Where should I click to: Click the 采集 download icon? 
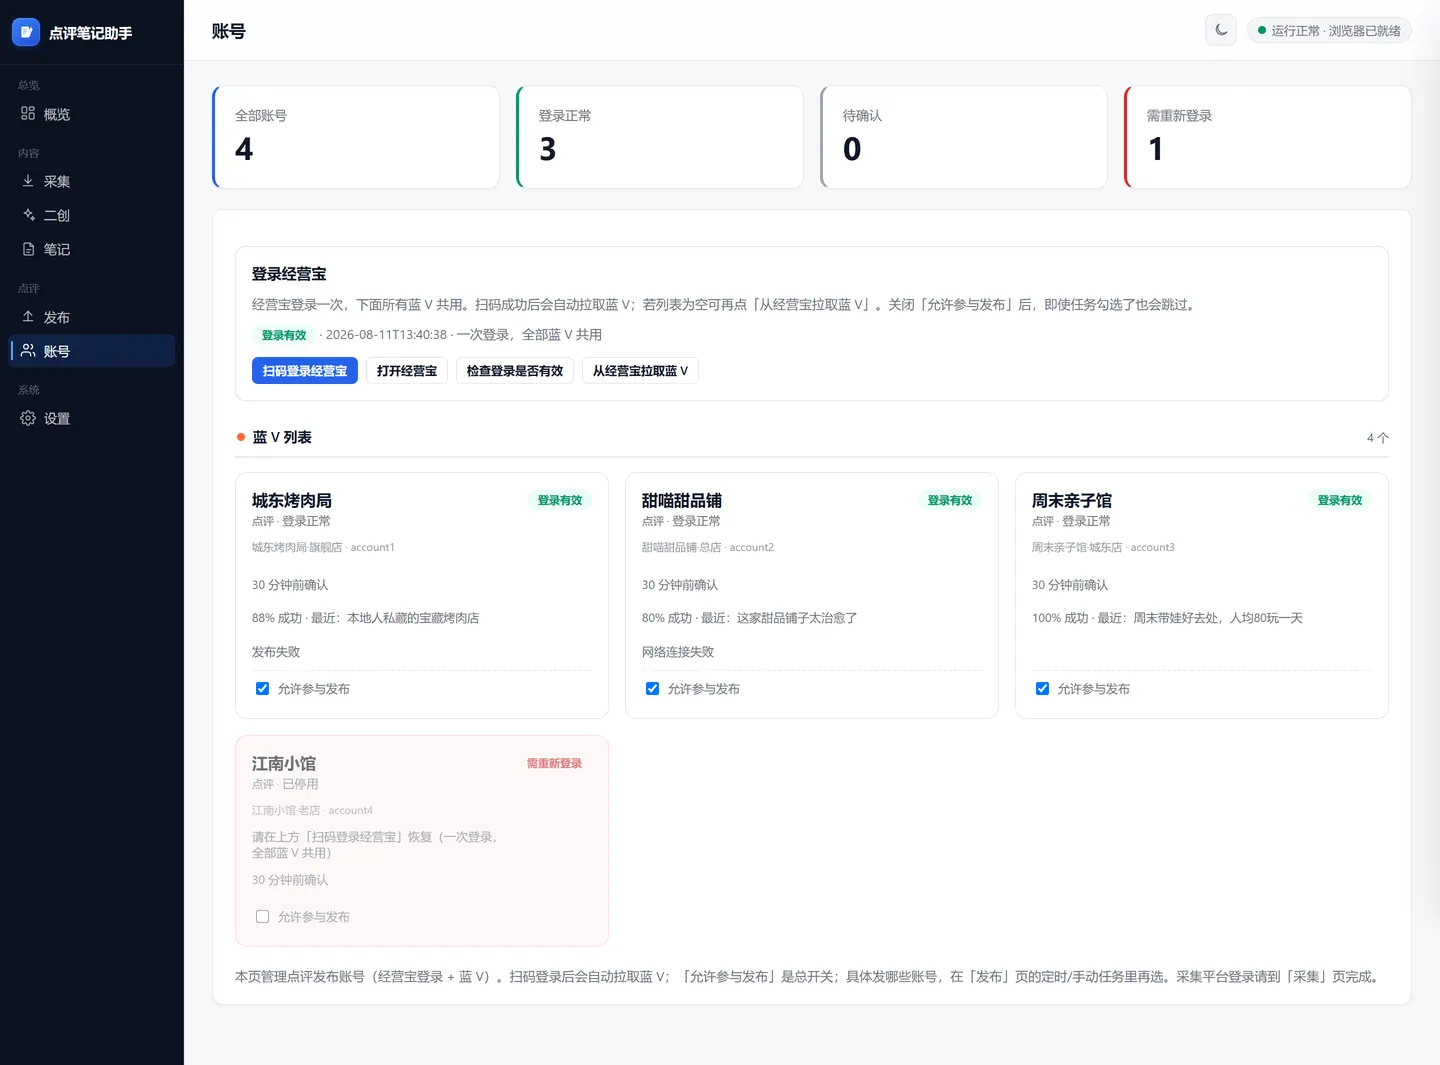coord(28,181)
